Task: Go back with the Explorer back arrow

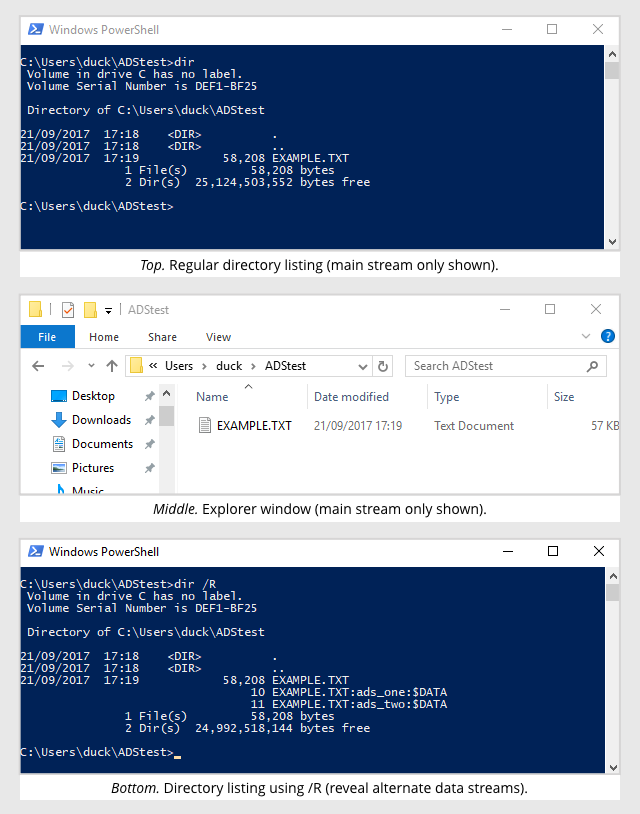Action: tap(38, 366)
